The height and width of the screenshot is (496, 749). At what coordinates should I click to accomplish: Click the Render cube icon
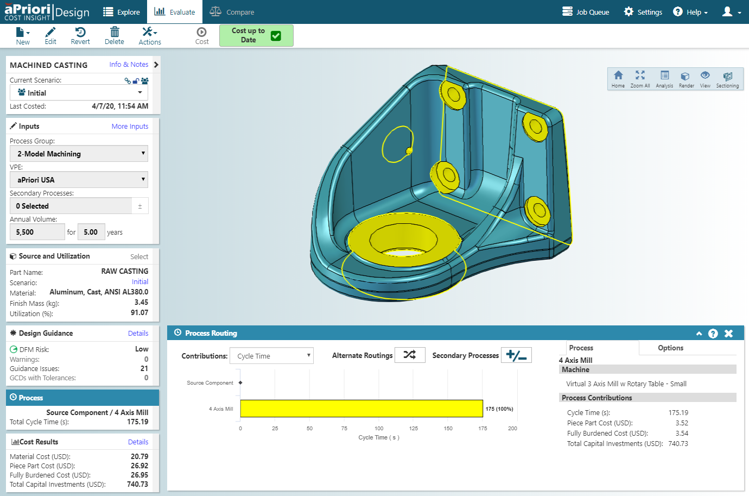[x=686, y=78]
